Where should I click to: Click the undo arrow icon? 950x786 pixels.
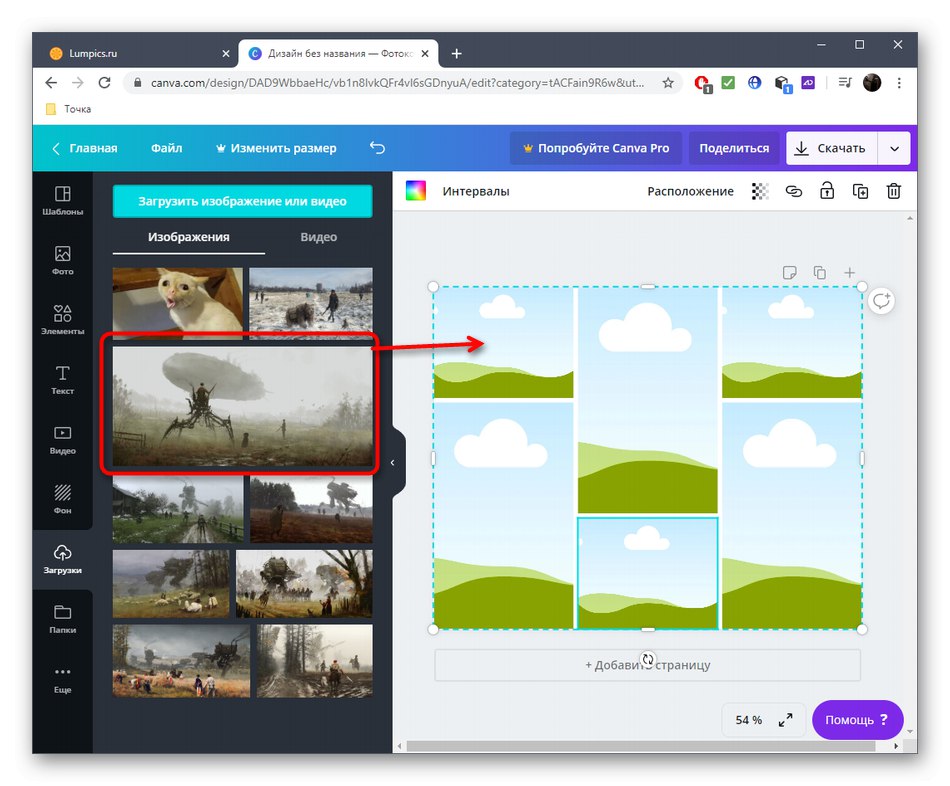[x=377, y=148]
